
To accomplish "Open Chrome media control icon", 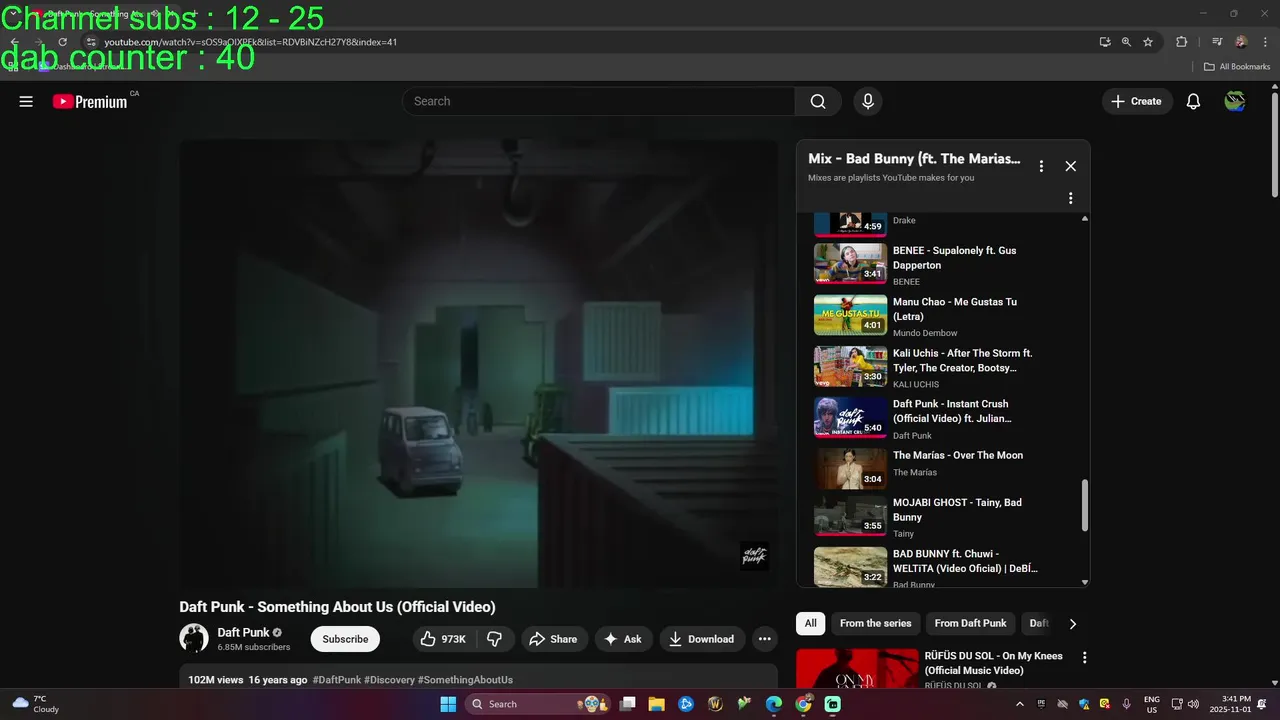I will [1217, 42].
